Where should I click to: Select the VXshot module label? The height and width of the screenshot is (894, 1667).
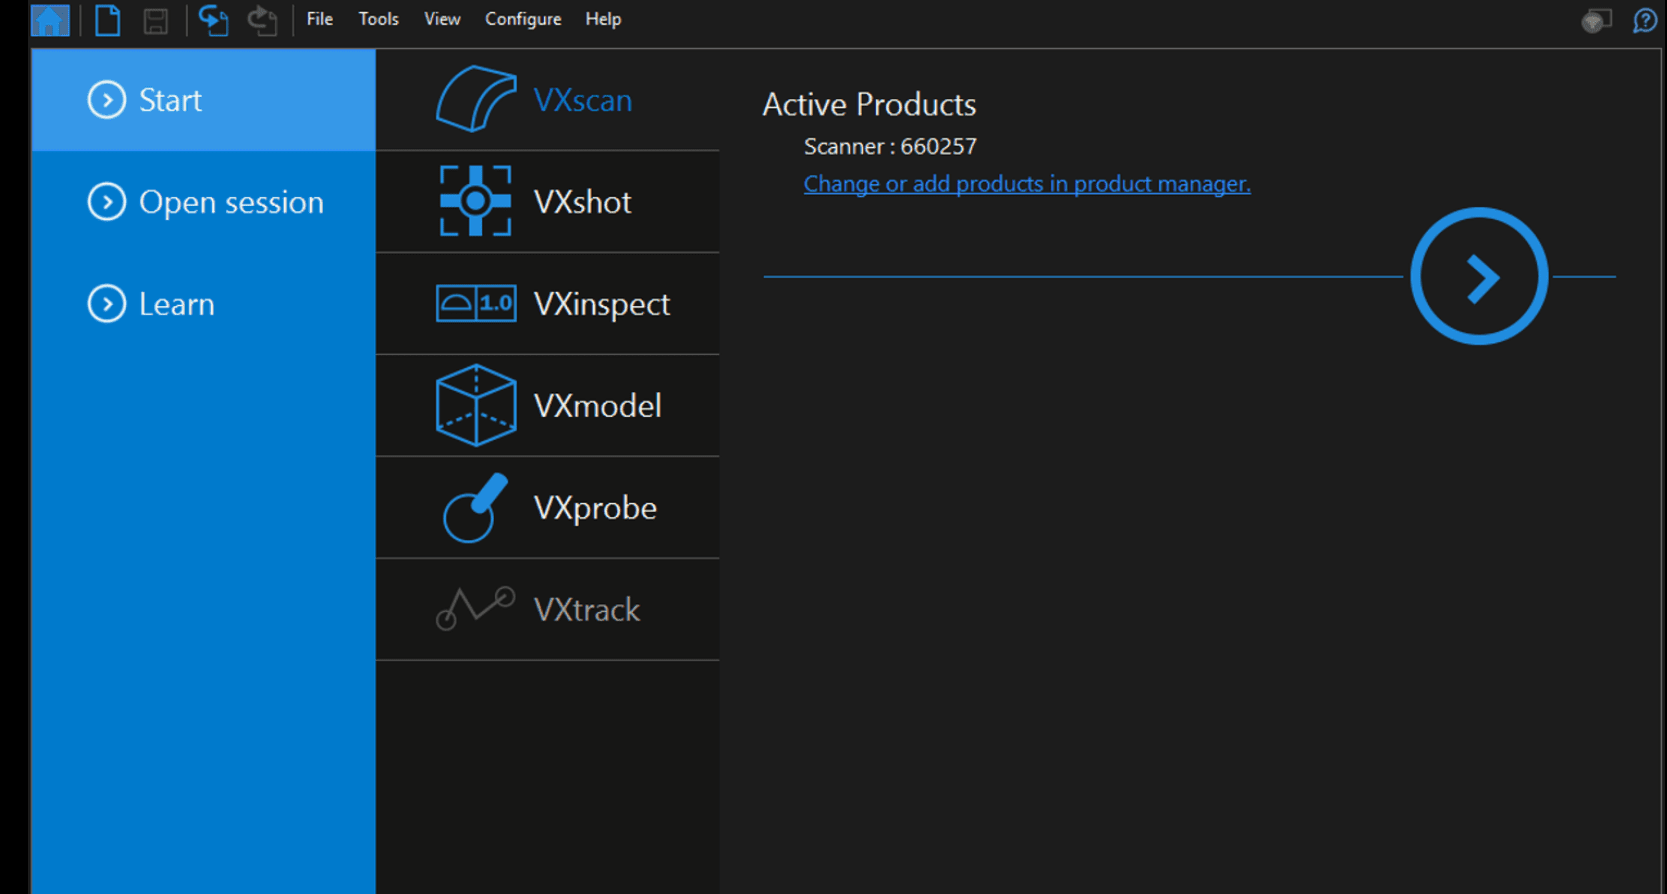pos(583,202)
